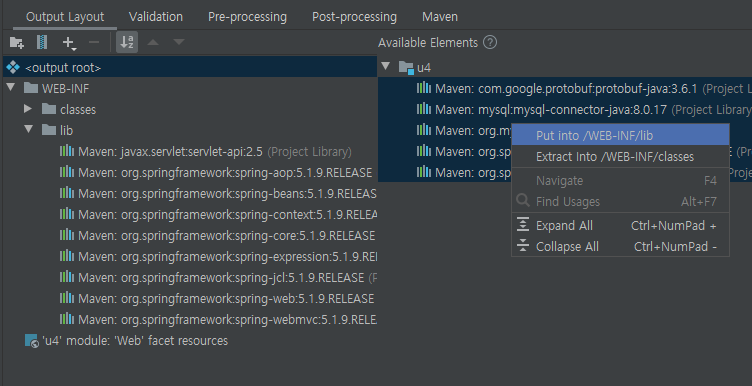Expand the classes folder arrow
The height and width of the screenshot is (386, 752).
click(28, 109)
